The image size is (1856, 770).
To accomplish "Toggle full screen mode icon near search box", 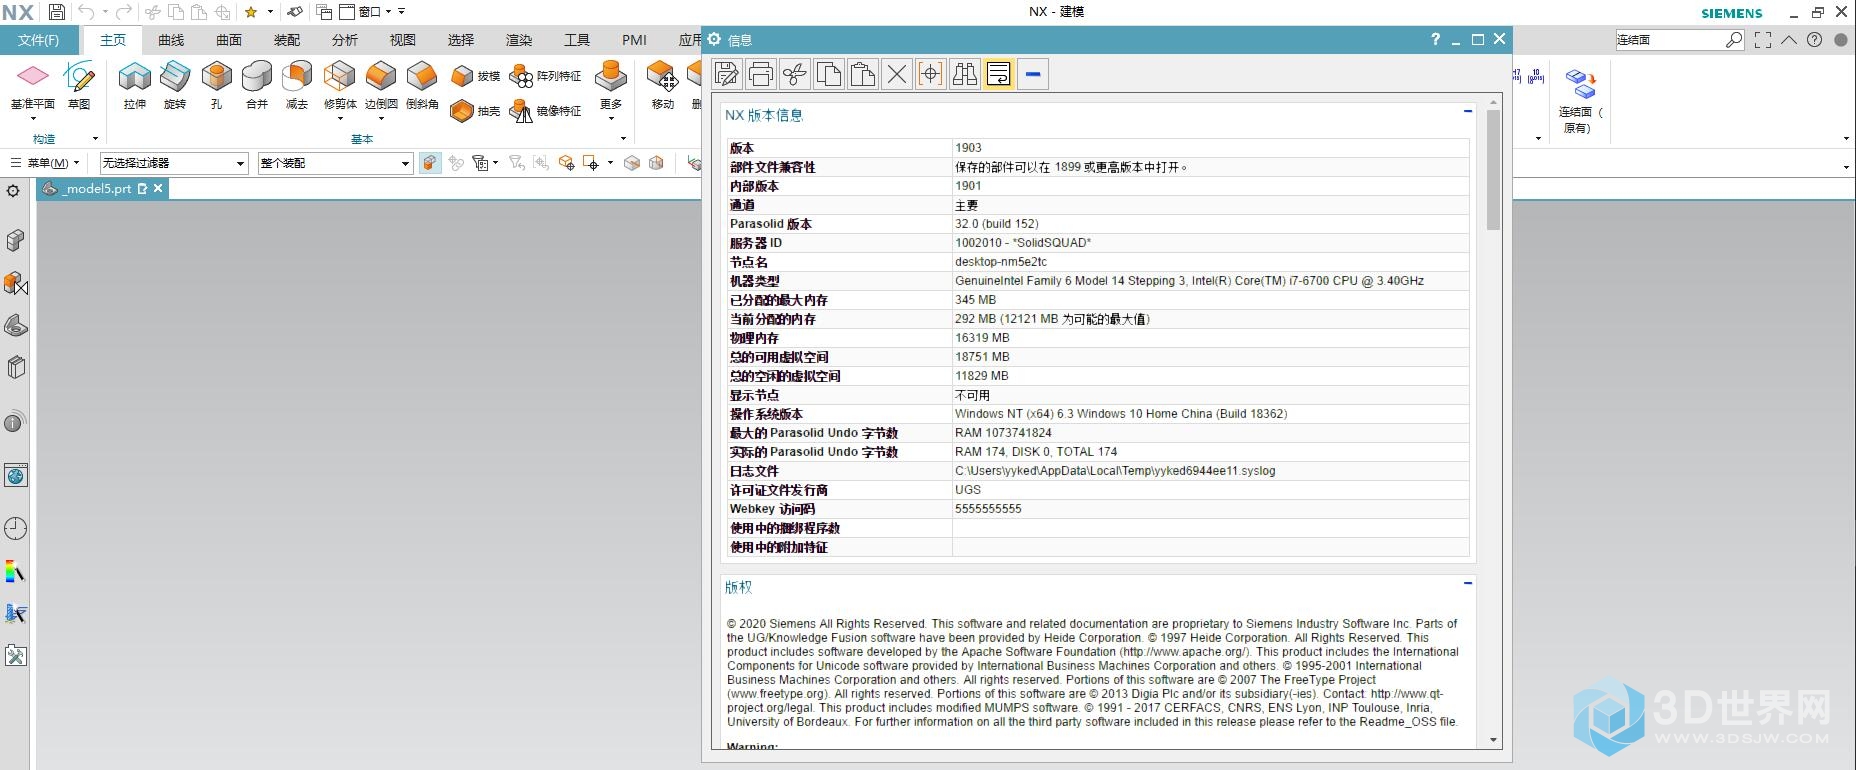I will 1763,40.
